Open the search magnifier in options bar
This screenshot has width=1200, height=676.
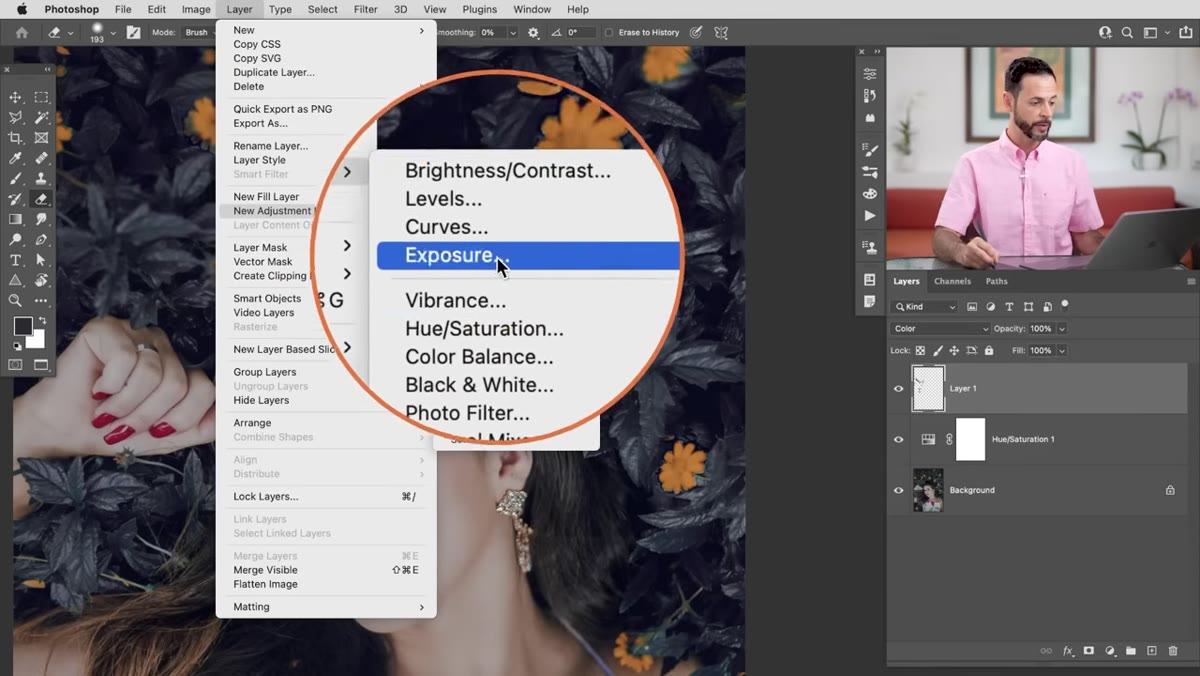pos(1127,32)
